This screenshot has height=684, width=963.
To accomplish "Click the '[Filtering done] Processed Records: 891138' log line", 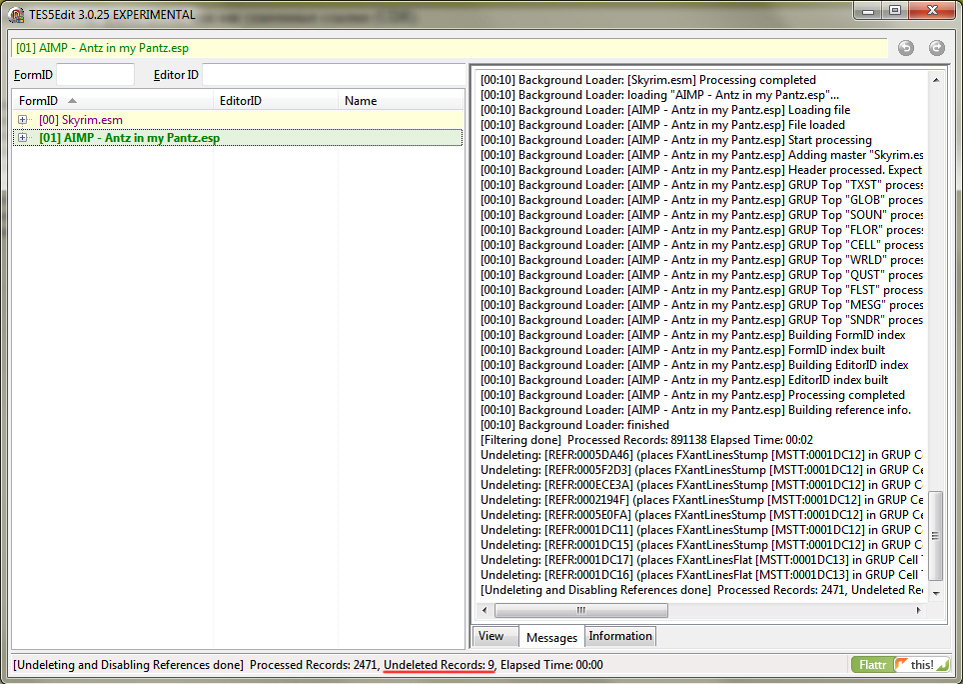I will click(x=647, y=440).
